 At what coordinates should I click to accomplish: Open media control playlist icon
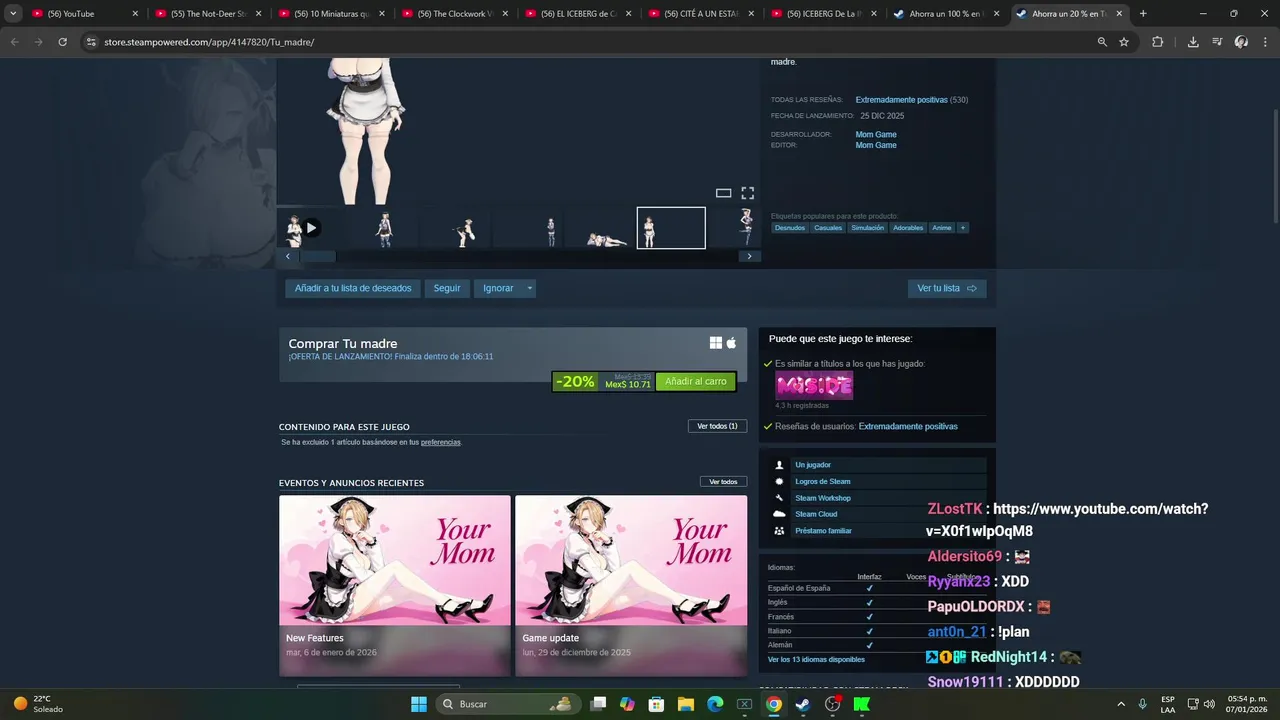click(x=1217, y=42)
